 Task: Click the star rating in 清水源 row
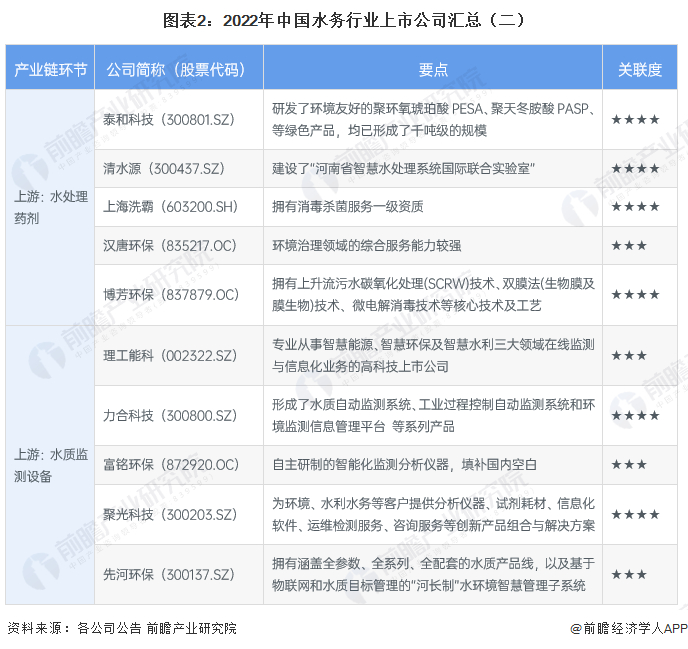tap(635, 169)
